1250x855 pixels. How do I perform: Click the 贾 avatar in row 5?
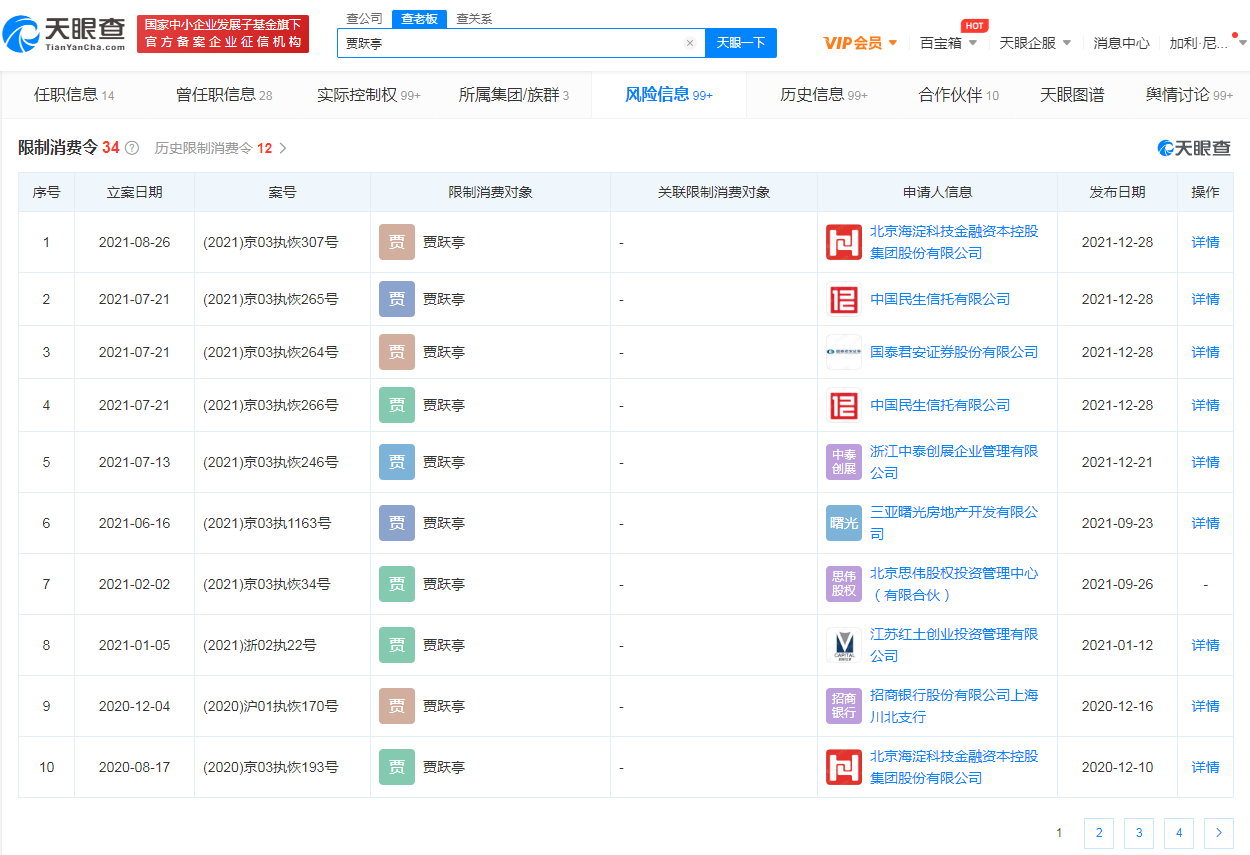[x=397, y=462]
